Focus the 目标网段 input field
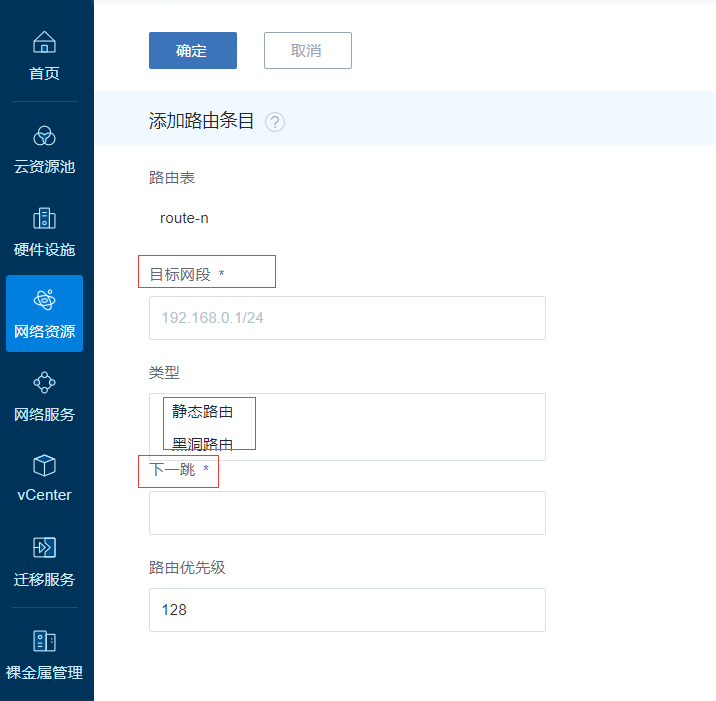 click(347, 318)
